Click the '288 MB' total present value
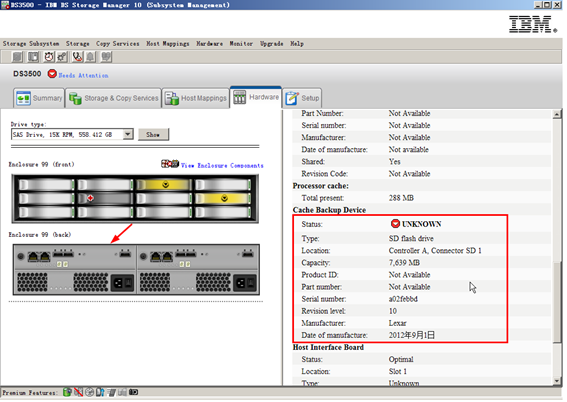The height and width of the screenshot is (402, 567). tap(401, 198)
